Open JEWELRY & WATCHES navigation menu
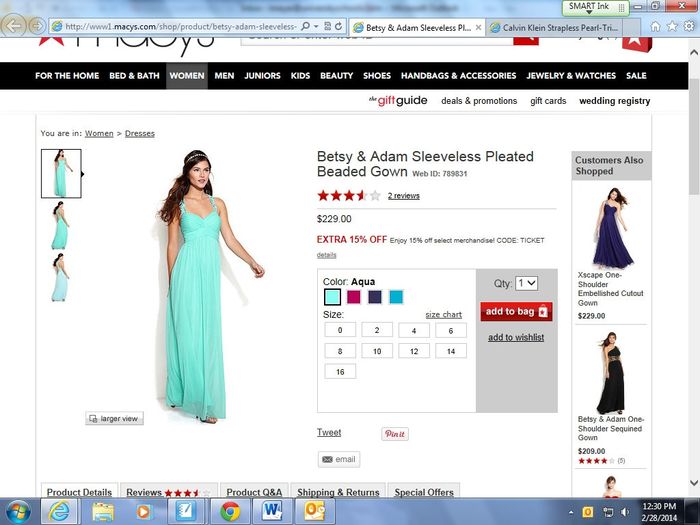The image size is (700, 525). pos(571,75)
